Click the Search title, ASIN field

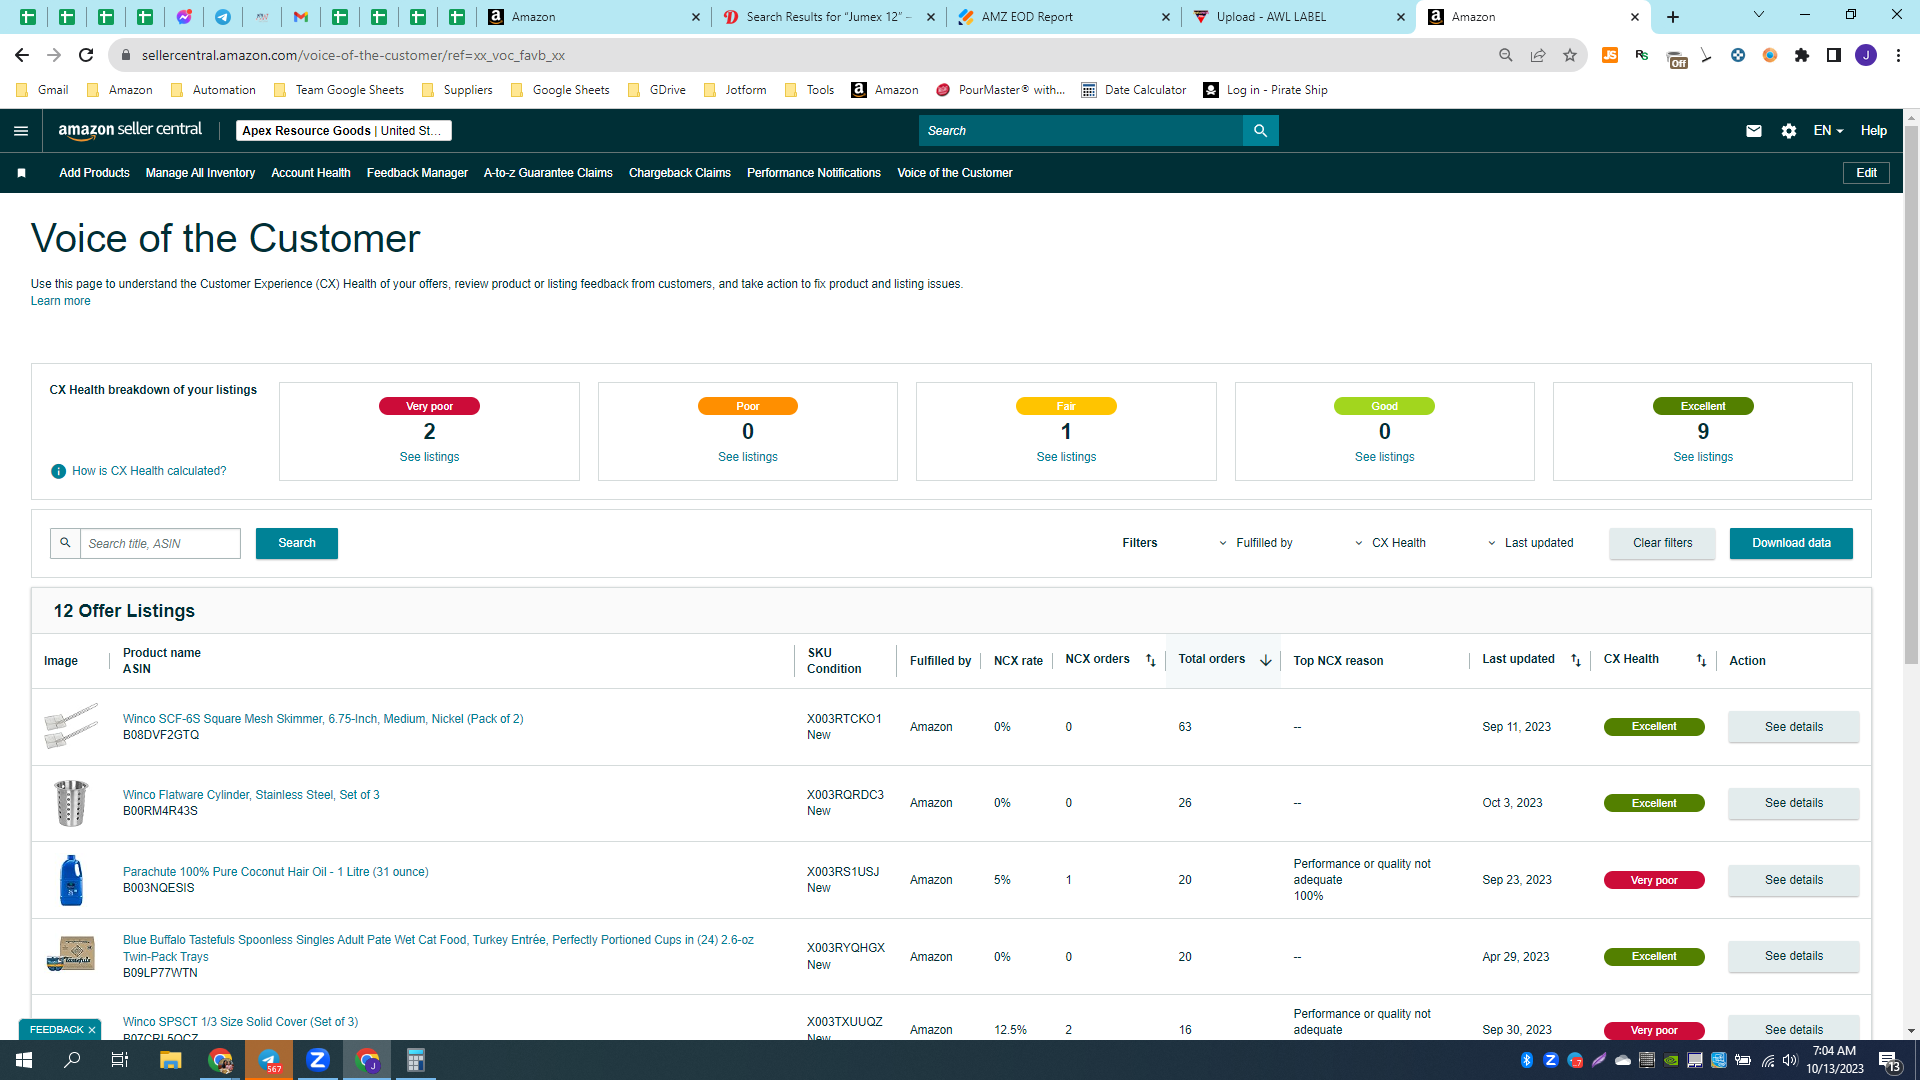click(160, 543)
